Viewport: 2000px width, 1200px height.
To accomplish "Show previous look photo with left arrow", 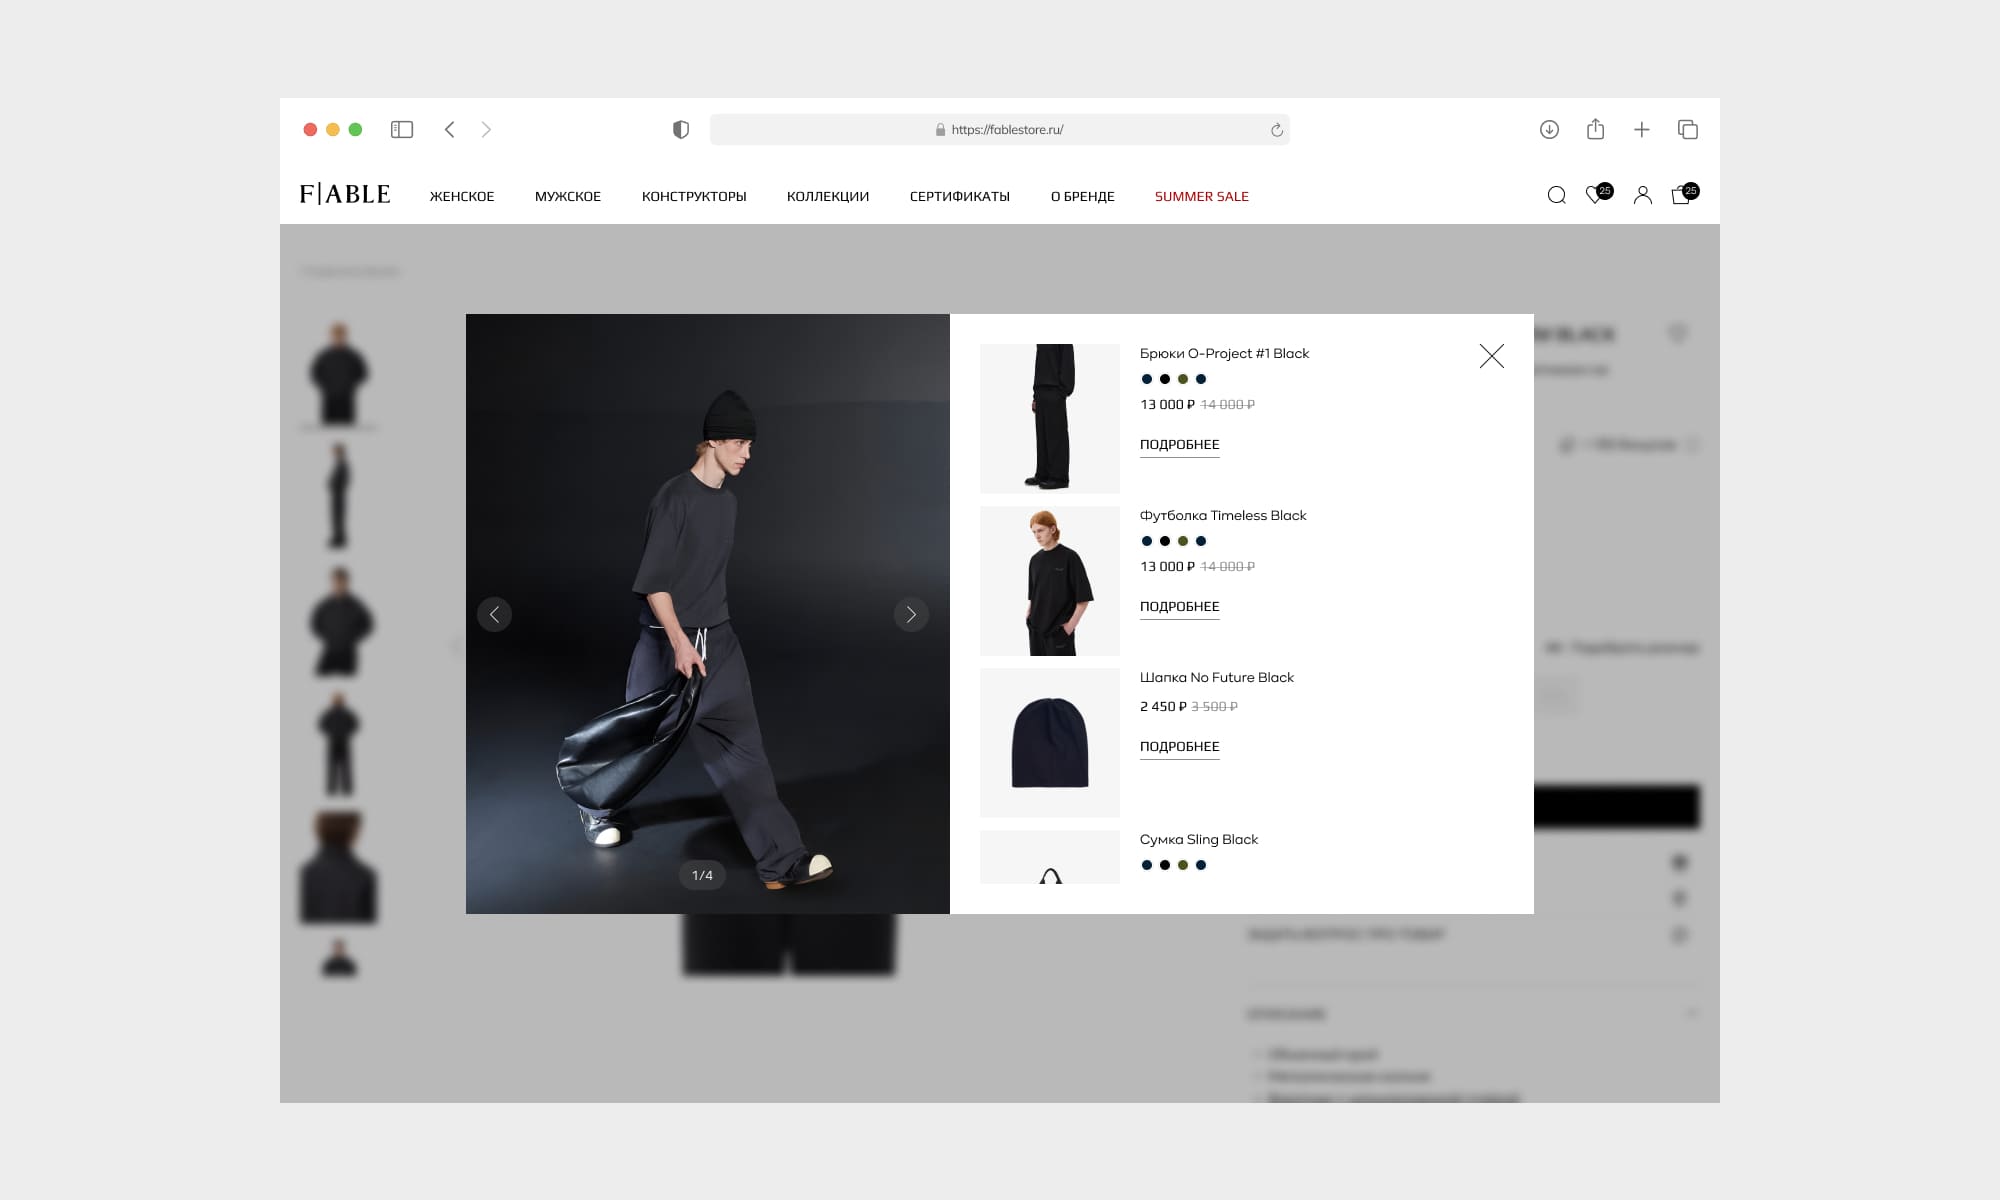I will coord(494,614).
